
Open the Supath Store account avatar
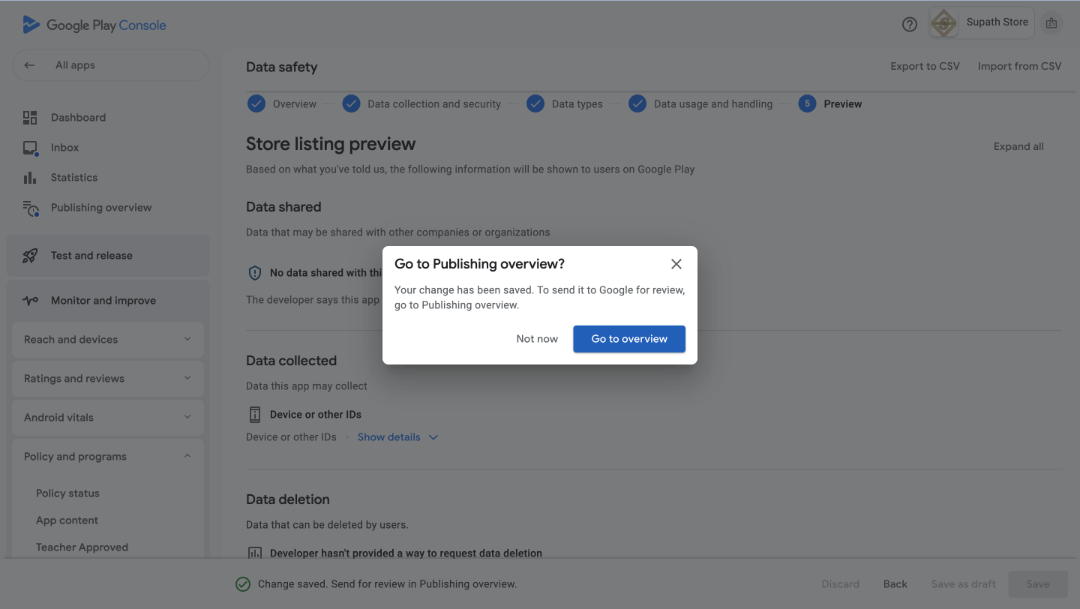(x=943, y=23)
